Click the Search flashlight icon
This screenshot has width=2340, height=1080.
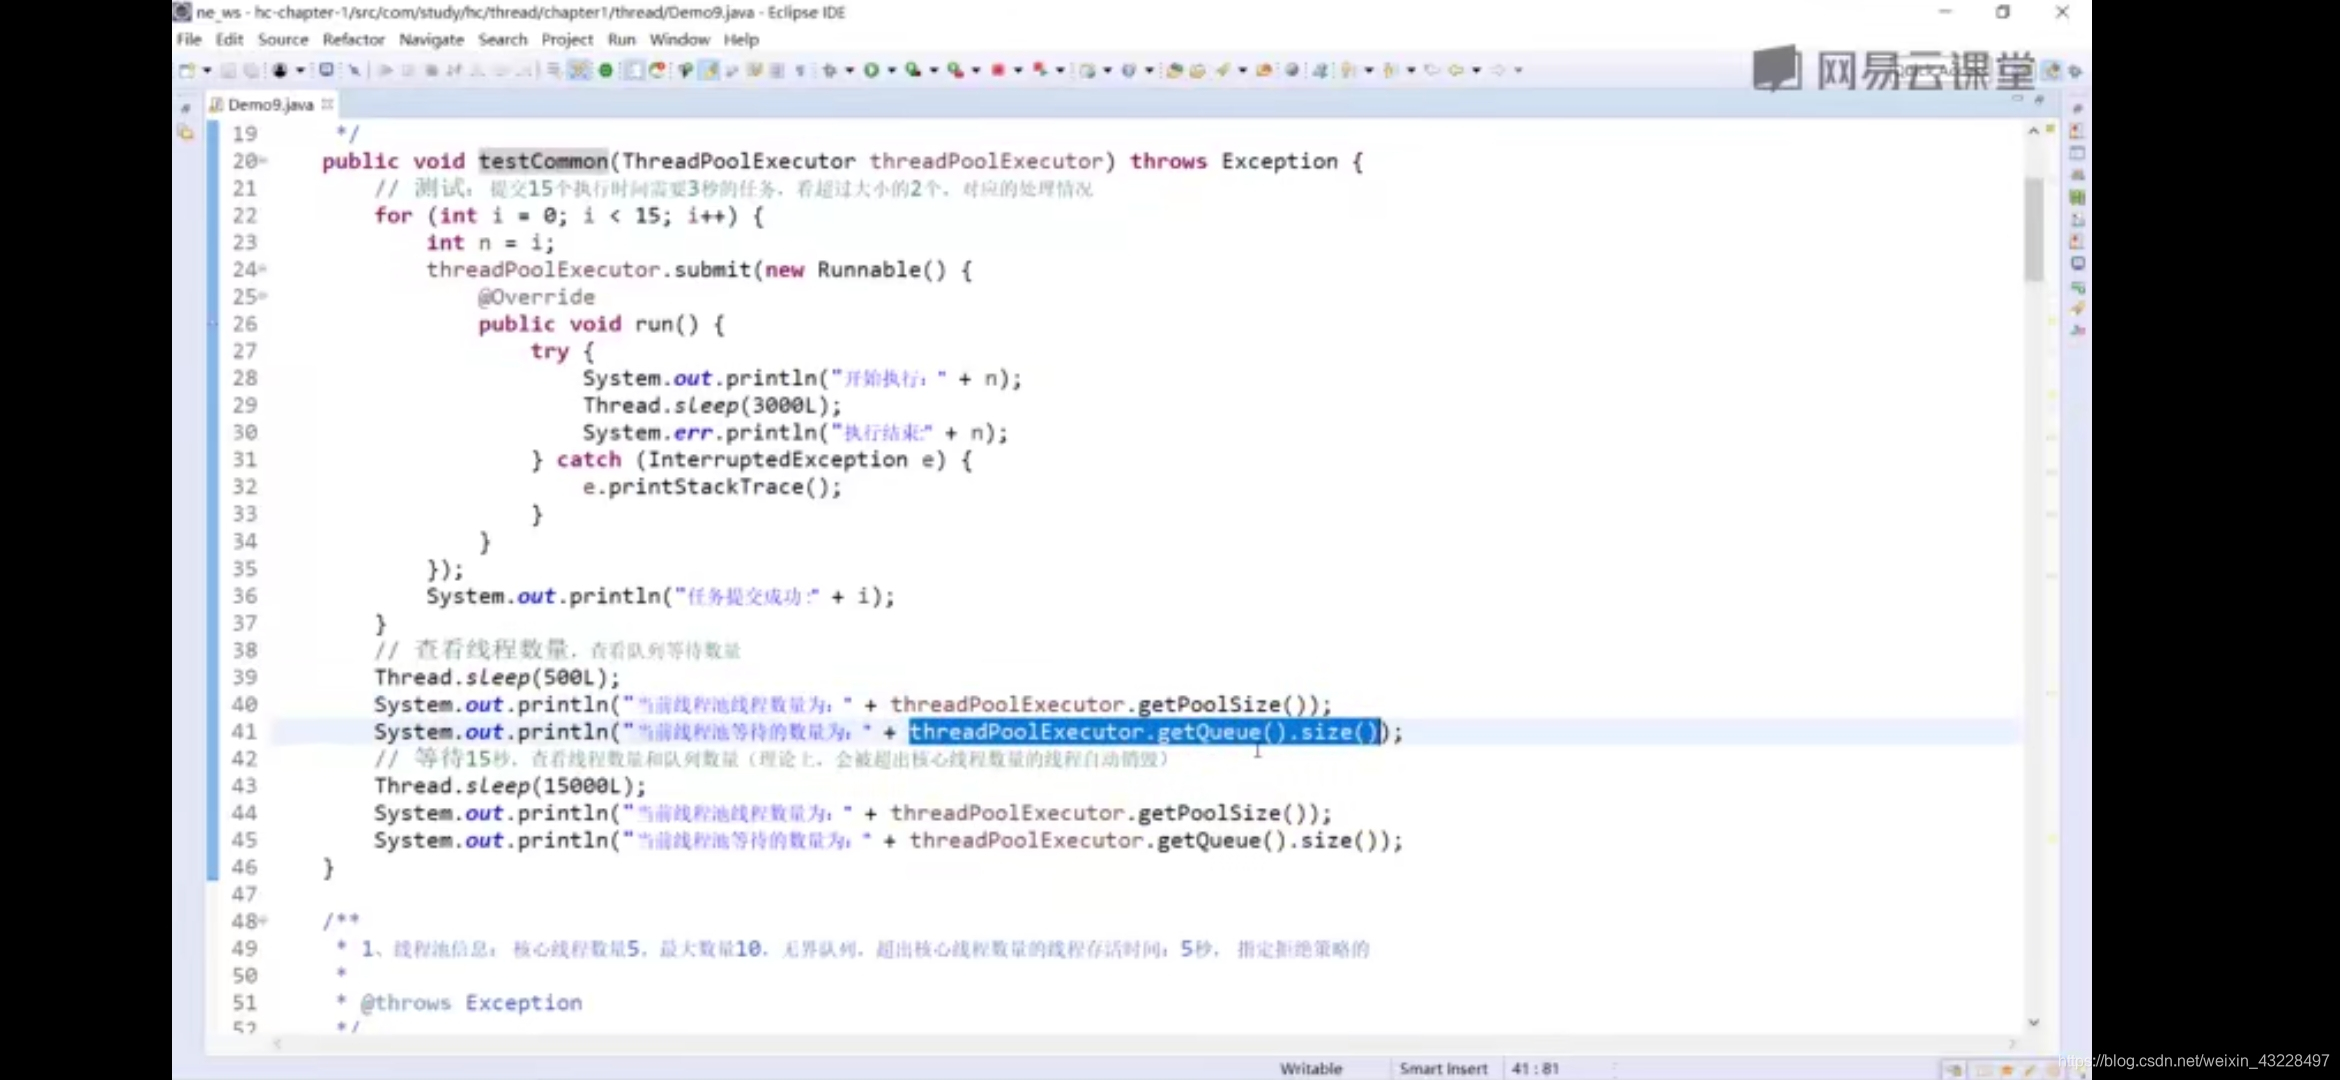[1222, 70]
